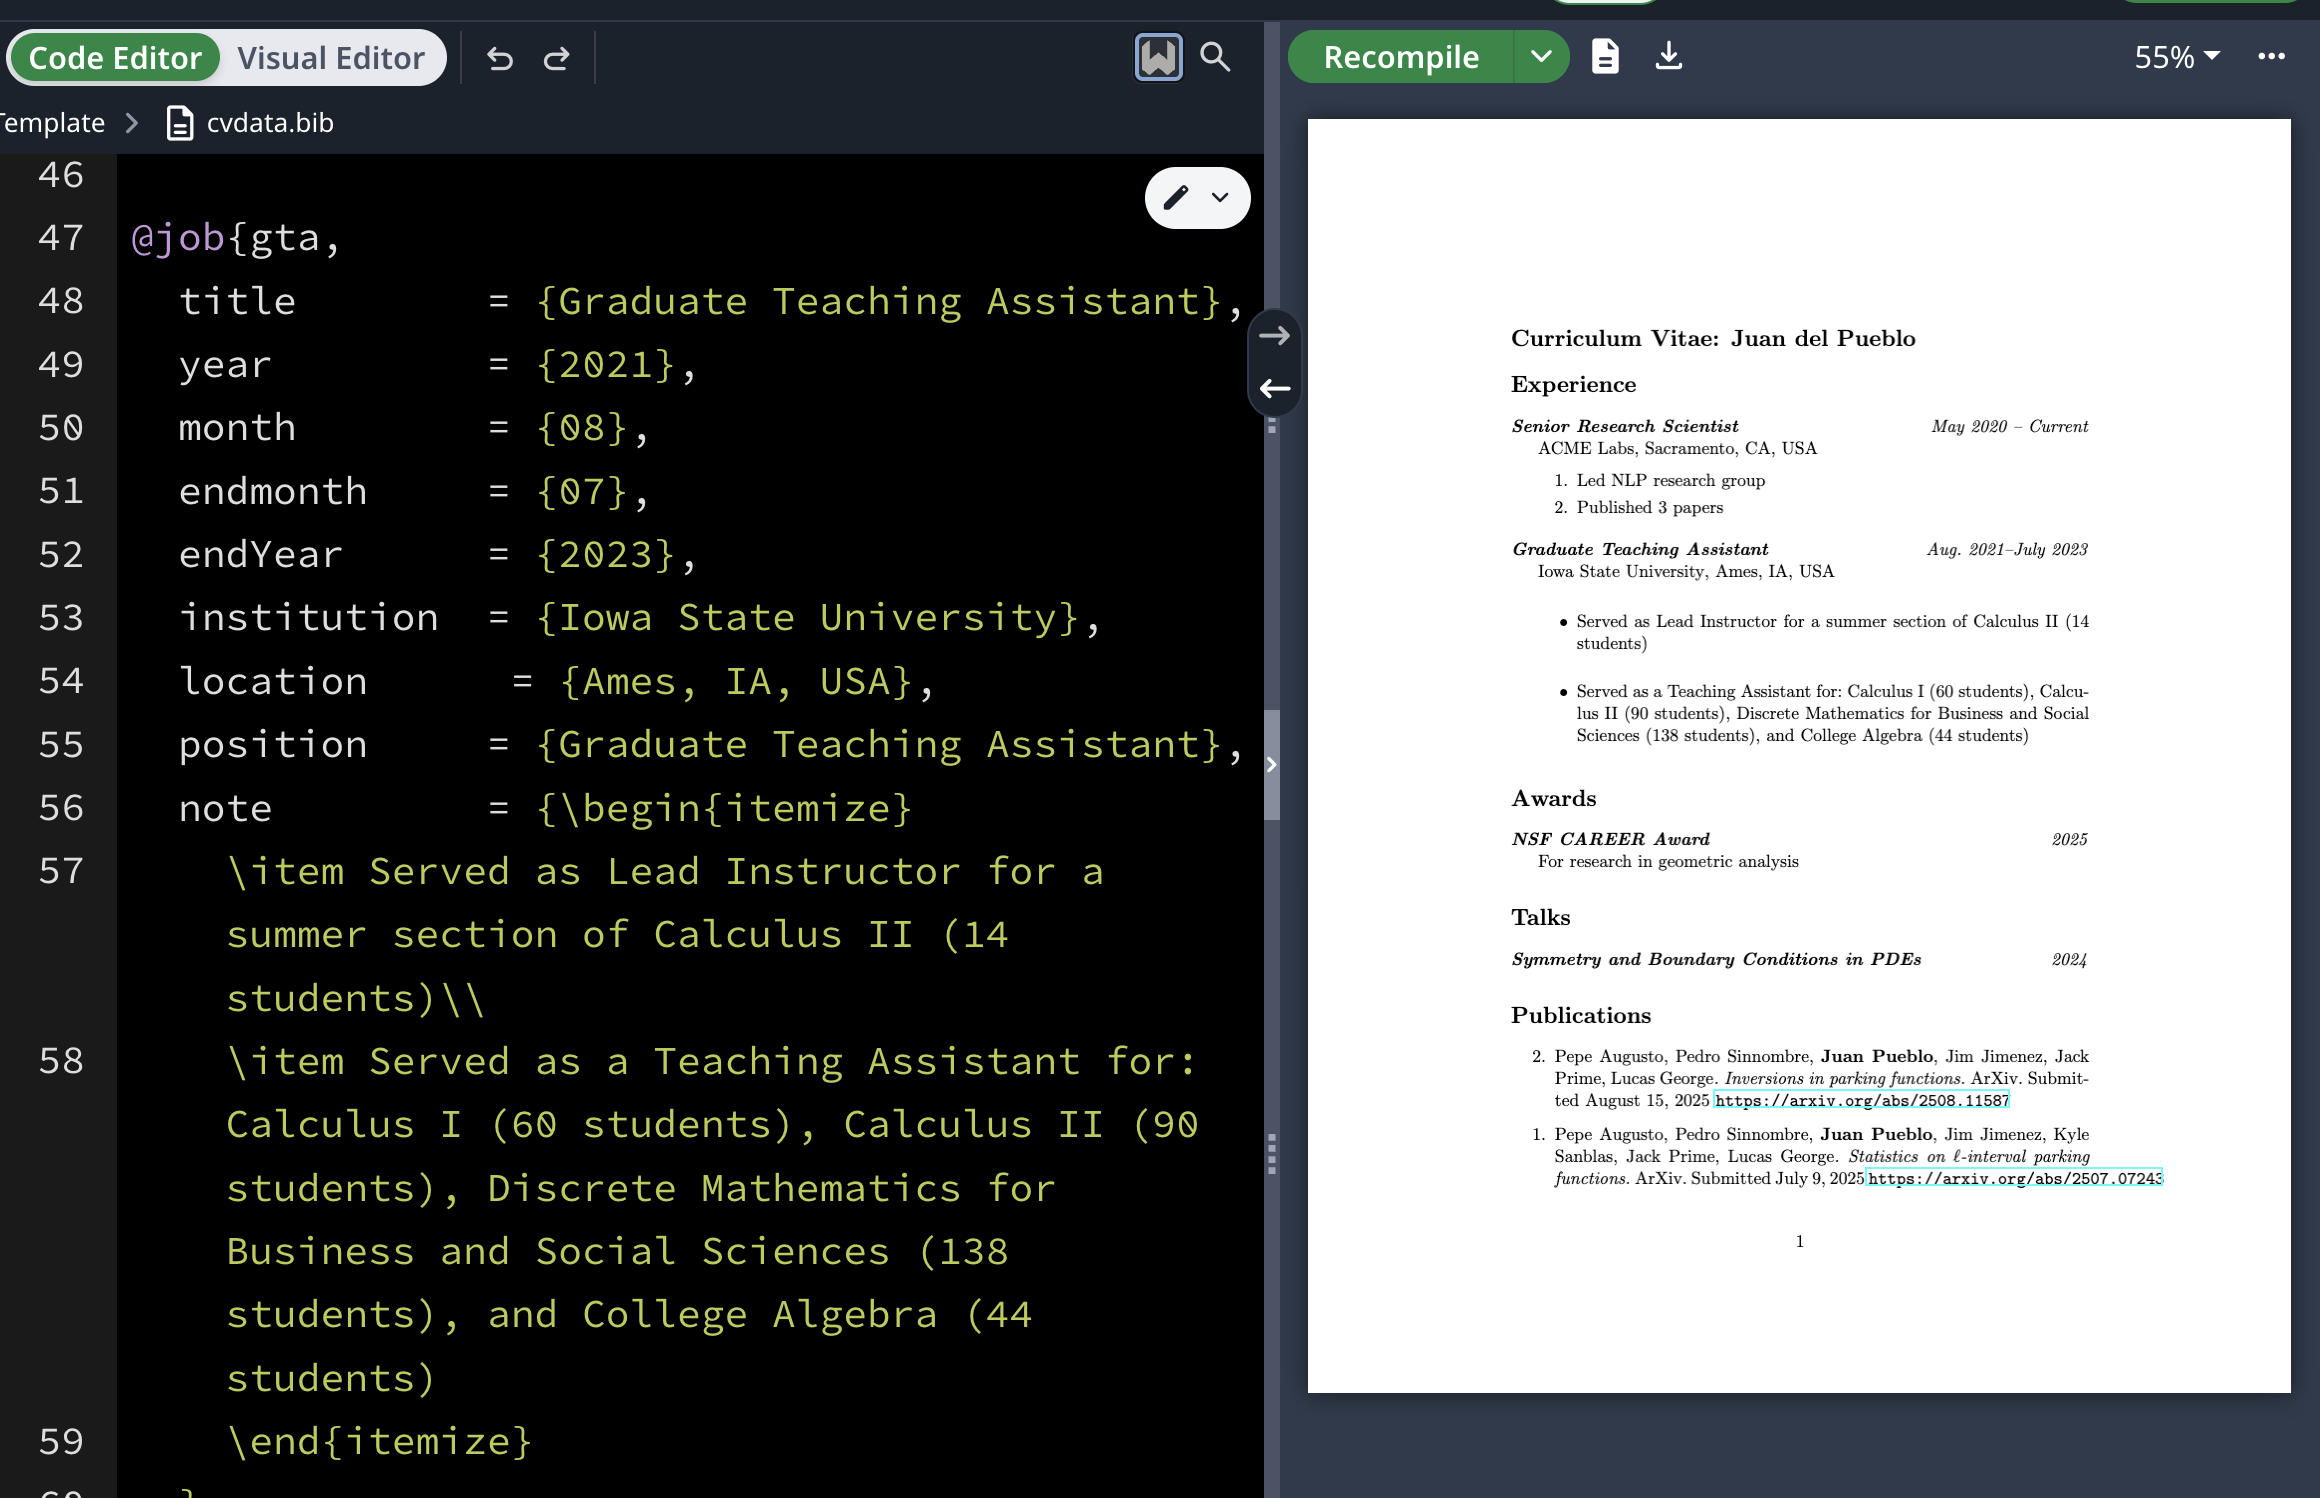Click the editor vertical scrollbar thumb

[1272, 765]
